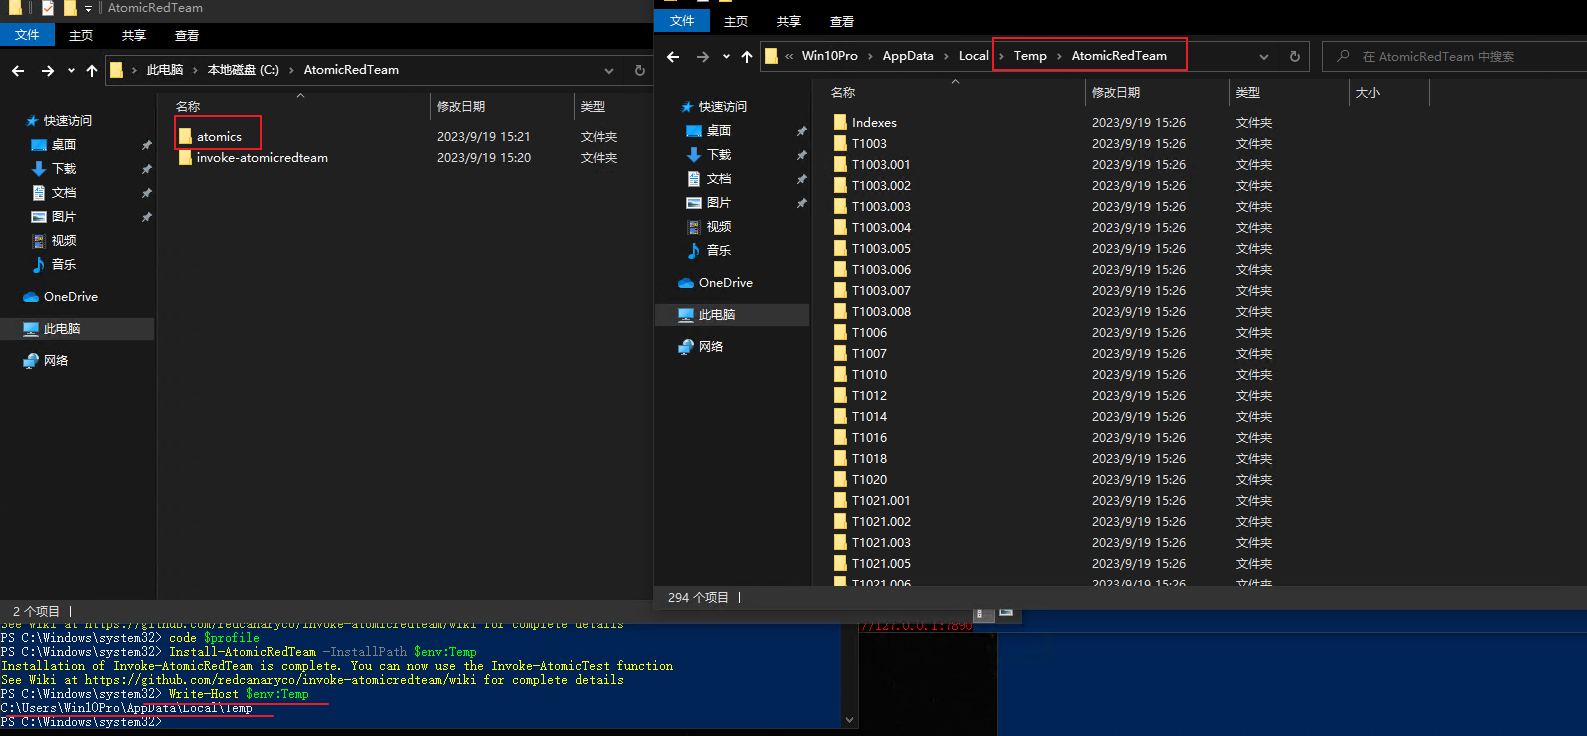Open 图片 in left window sidebar
The width and height of the screenshot is (1587, 736).
(x=64, y=217)
